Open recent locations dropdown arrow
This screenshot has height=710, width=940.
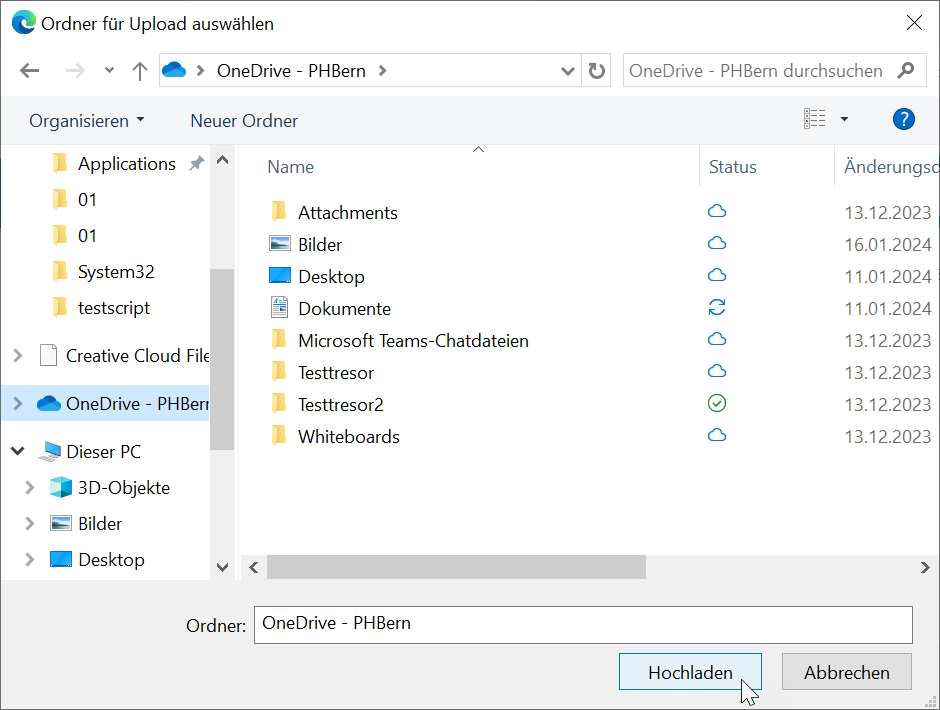pos(109,71)
